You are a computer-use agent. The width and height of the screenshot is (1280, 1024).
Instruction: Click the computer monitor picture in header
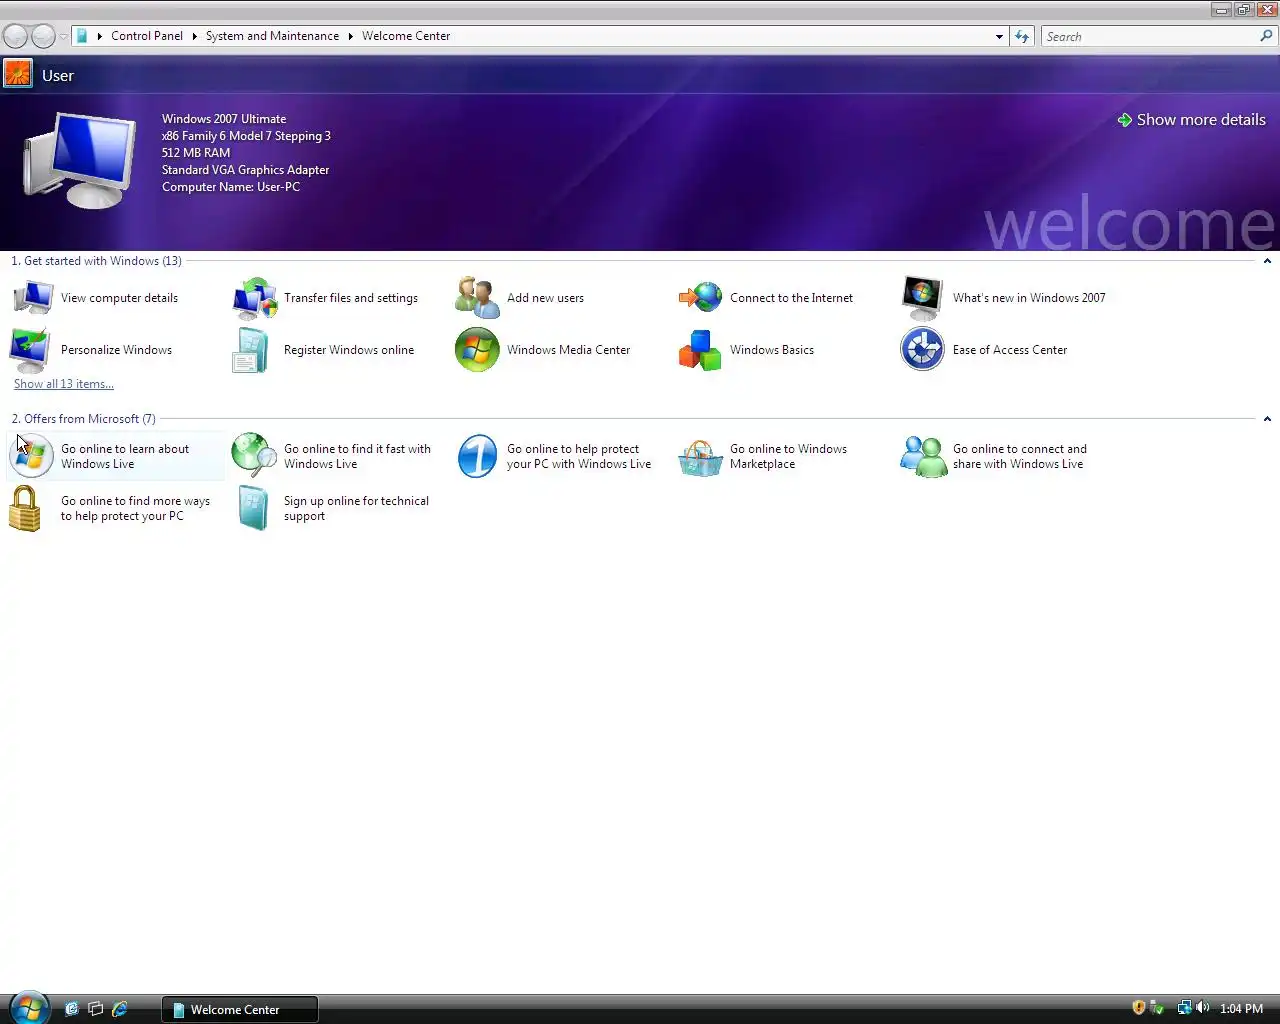[x=80, y=160]
